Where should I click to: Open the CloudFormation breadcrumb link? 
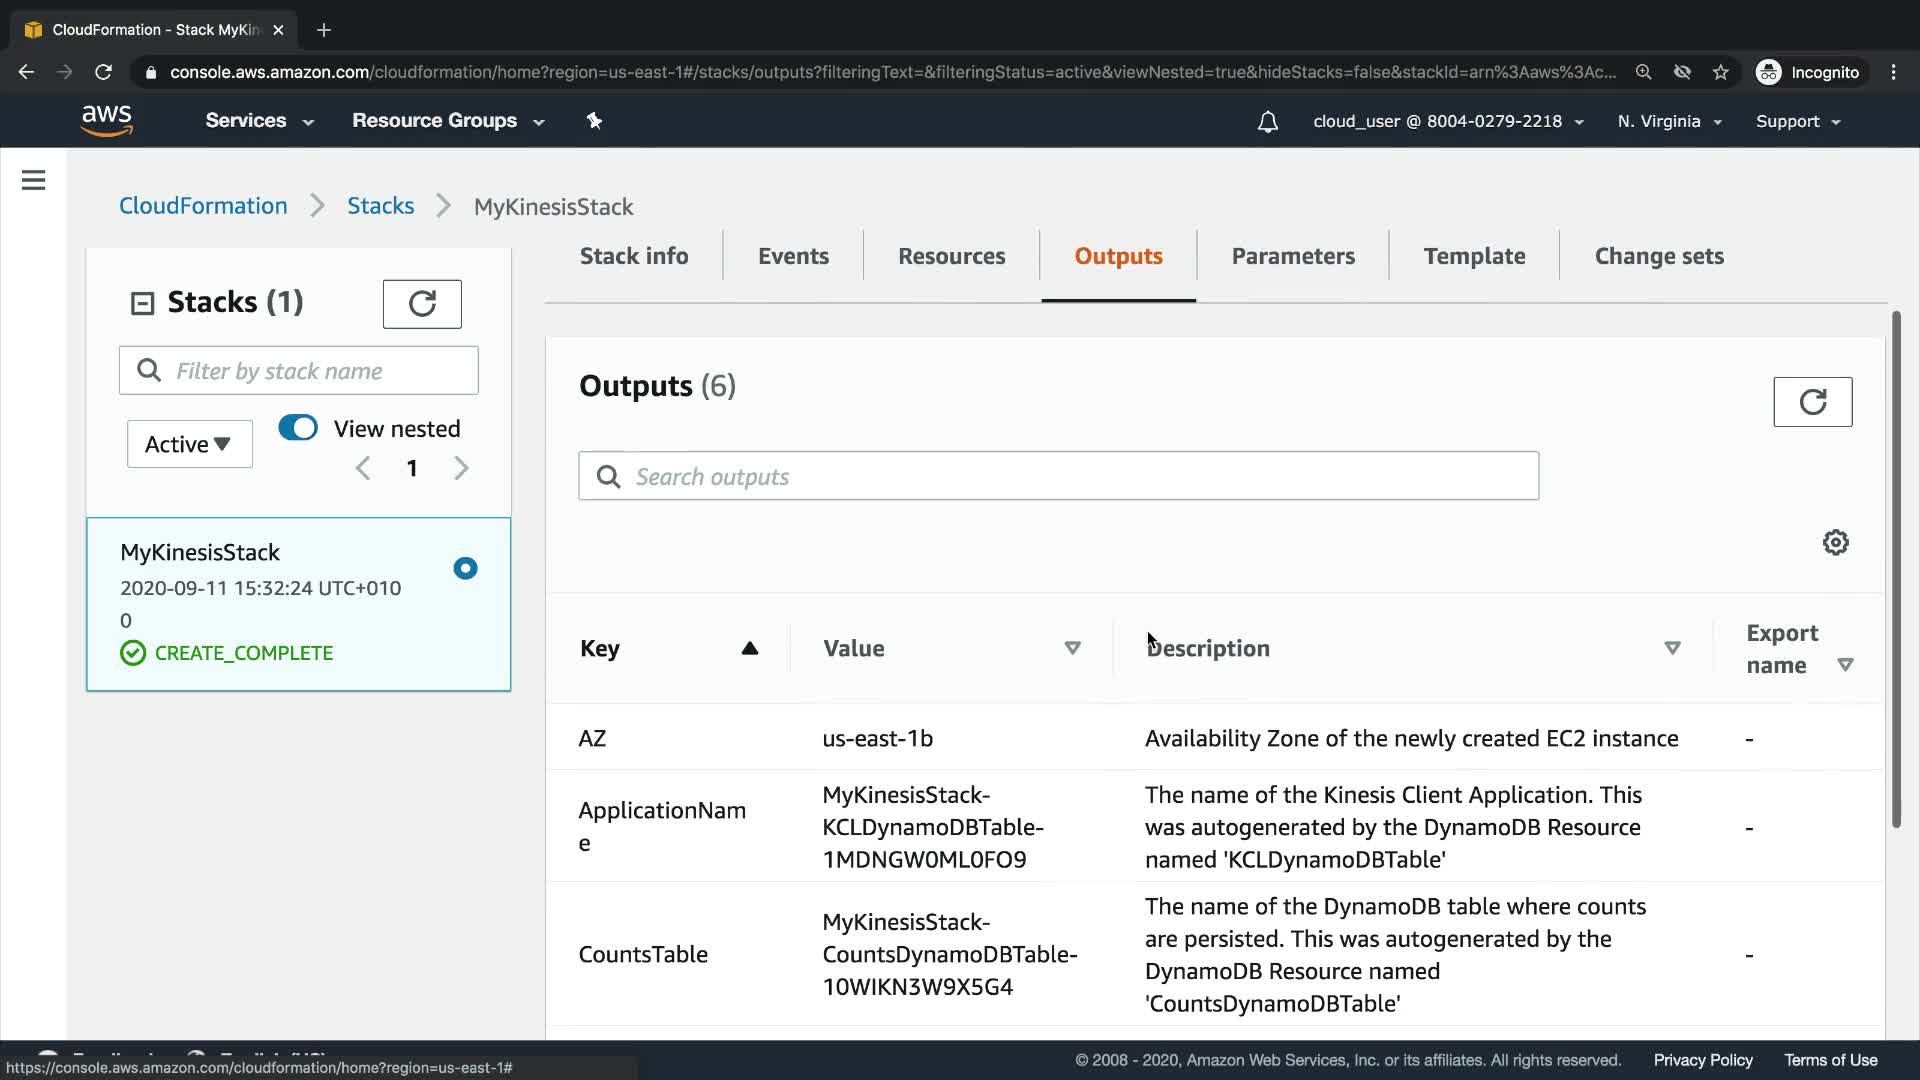tap(203, 206)
